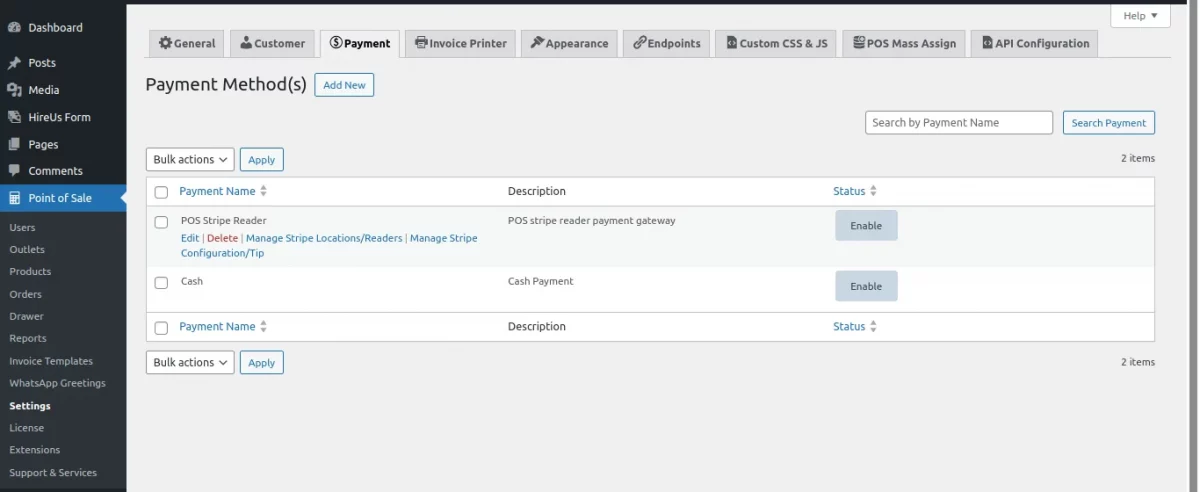Open WhatsApp Greetings in the sidebar

tap(57, 383)
